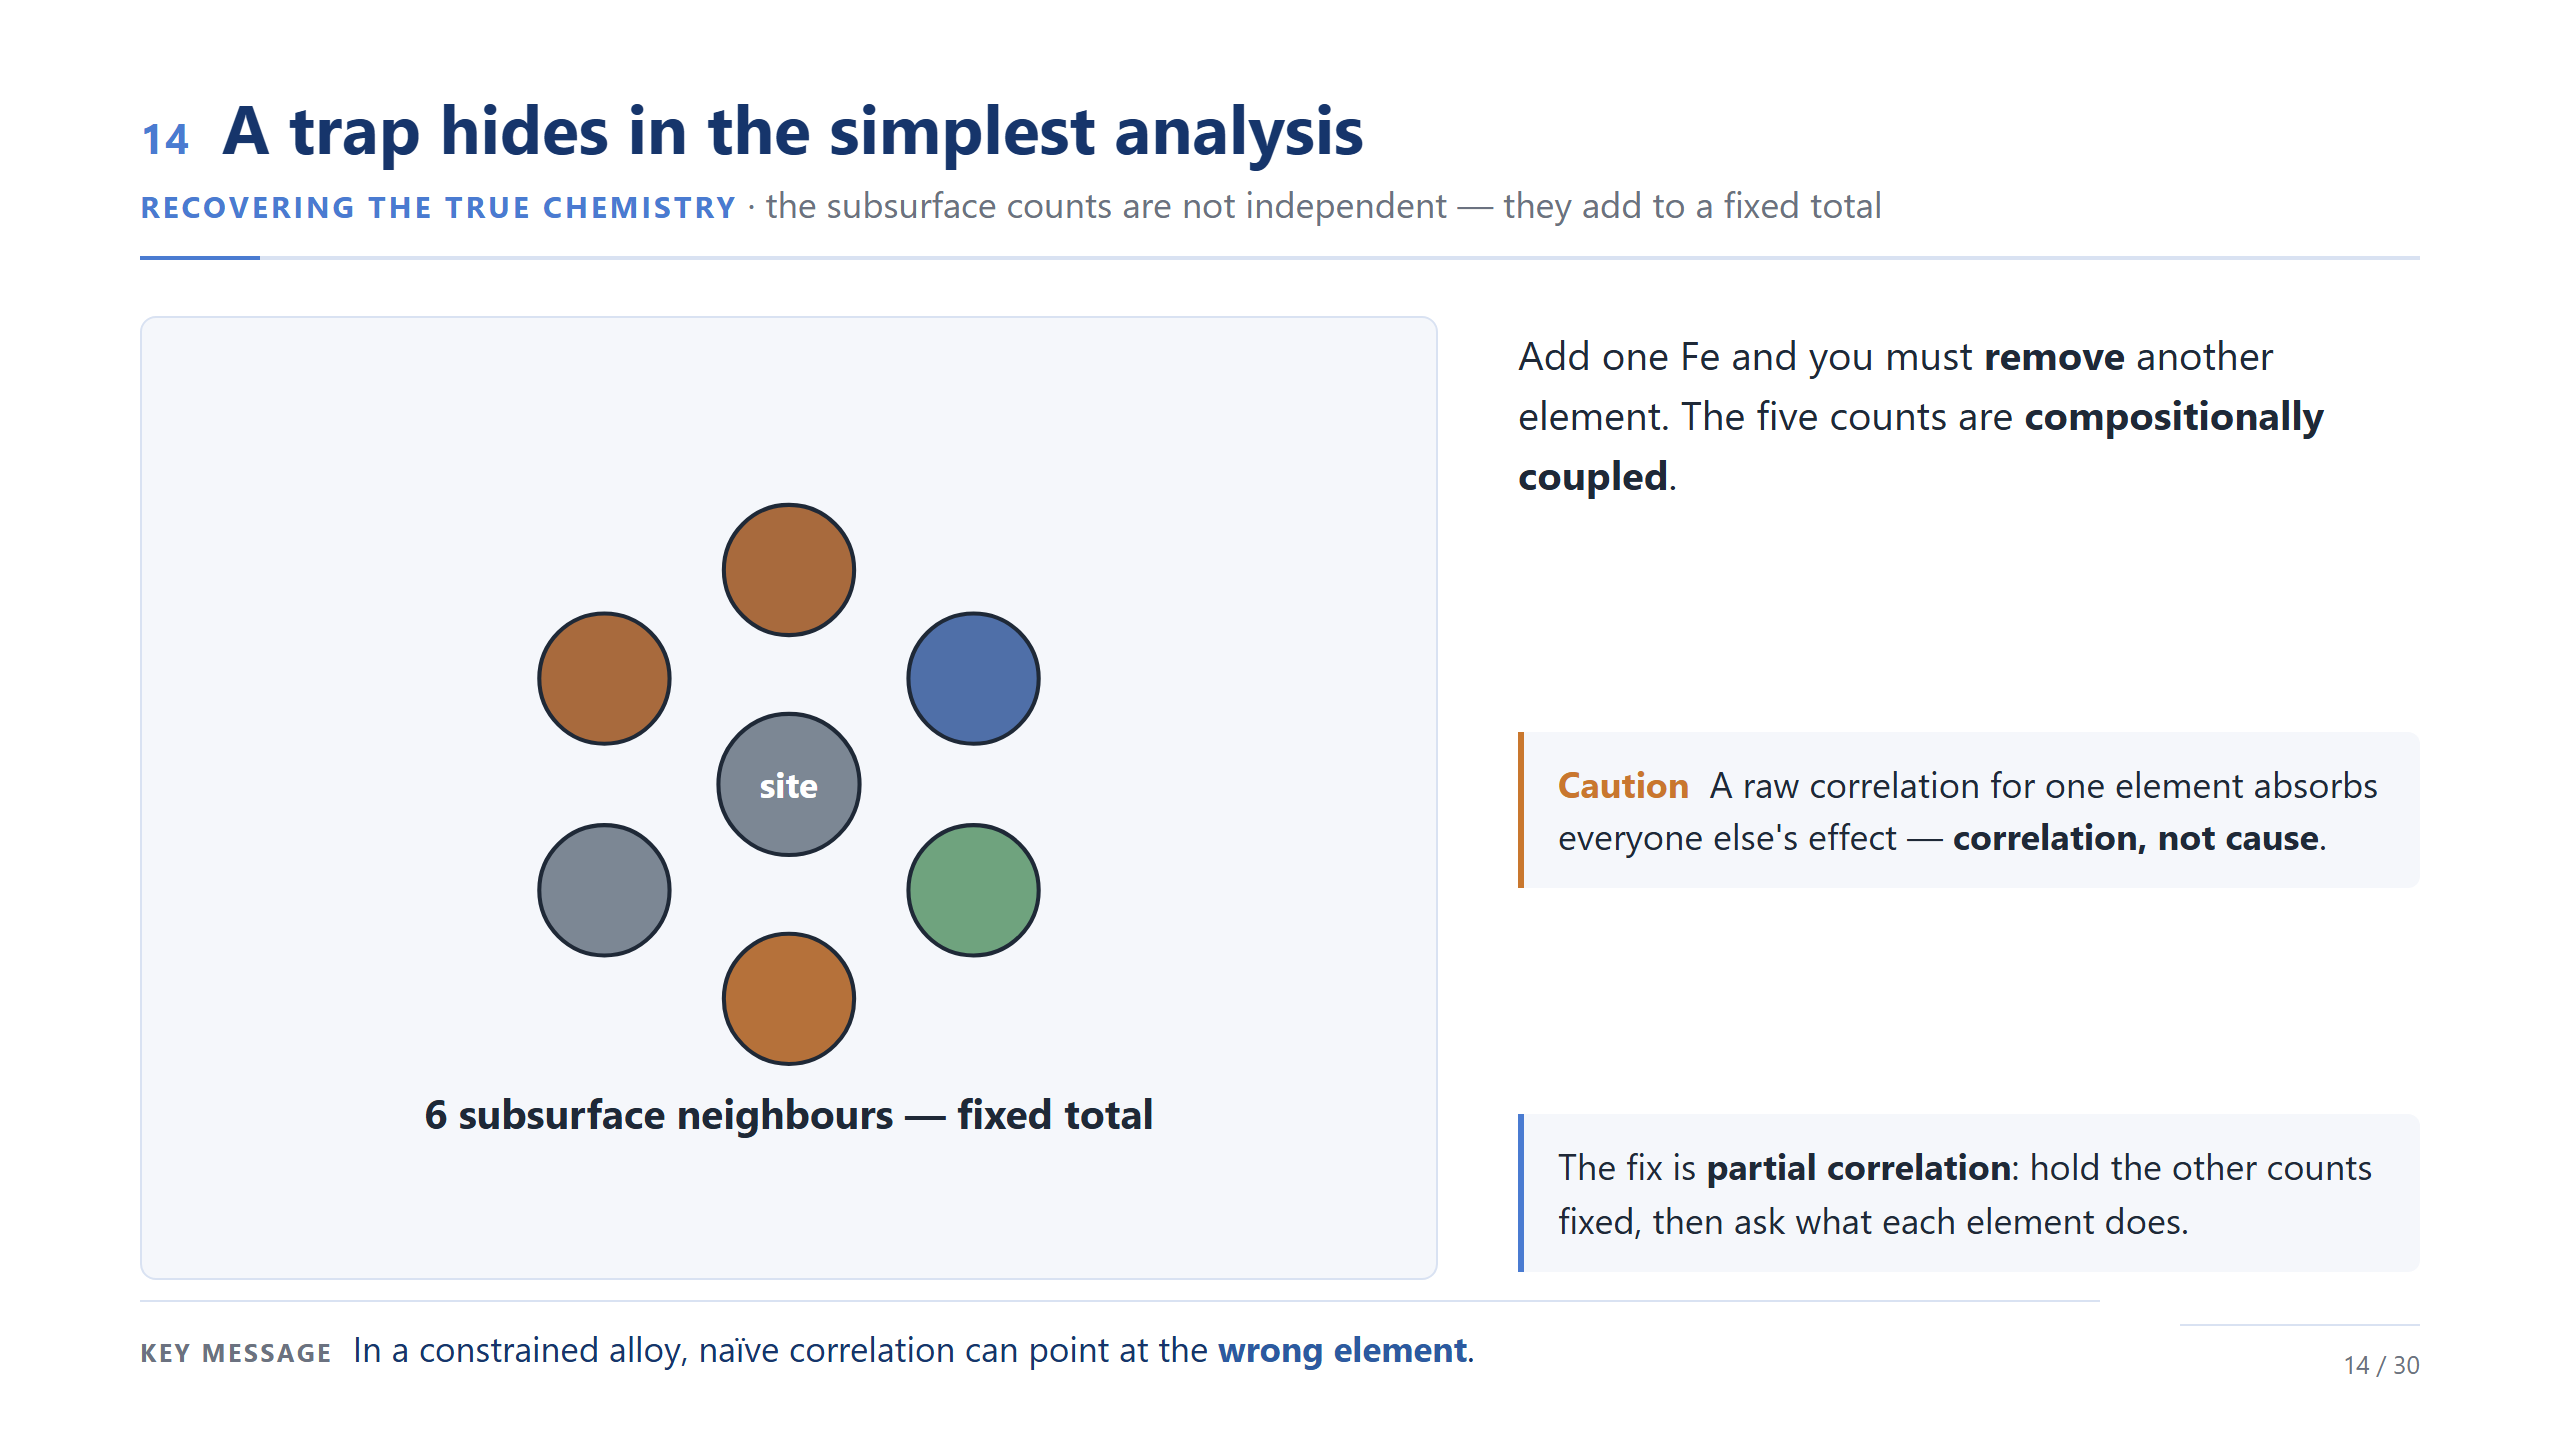
Task: Click the "wrong element" highlighted text
Action: pos(1342,1351)
